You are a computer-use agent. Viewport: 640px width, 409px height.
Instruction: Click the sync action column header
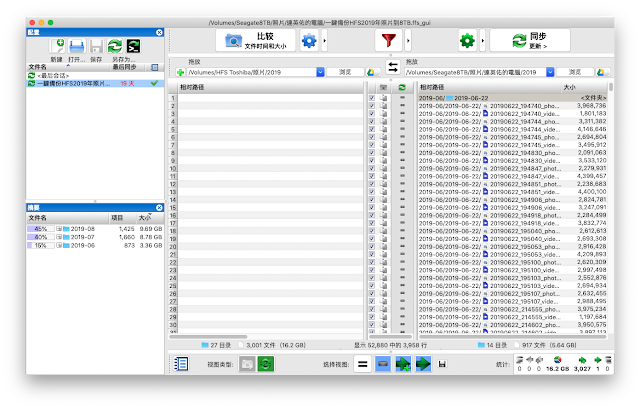click(402, 87)
